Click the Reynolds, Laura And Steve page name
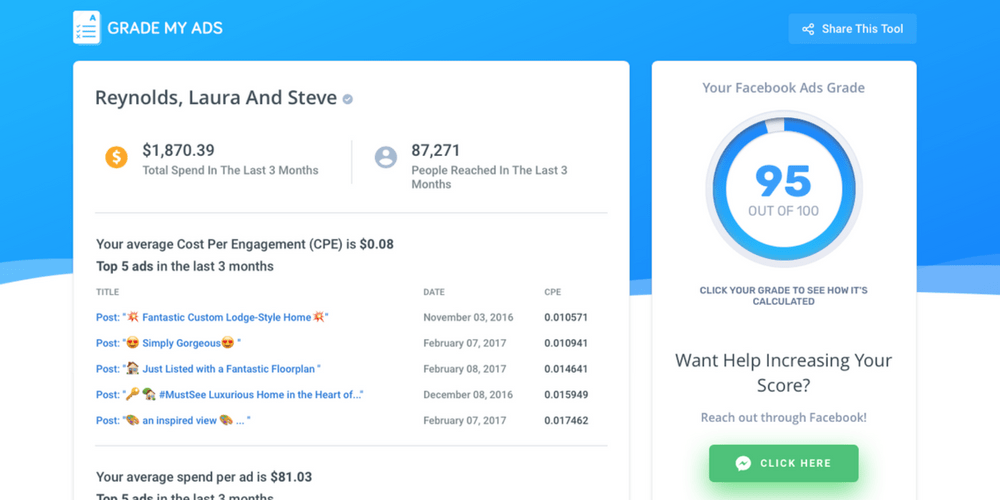Image resolution: width=1000 pixels, height=500 pixels. click(215, 98)
